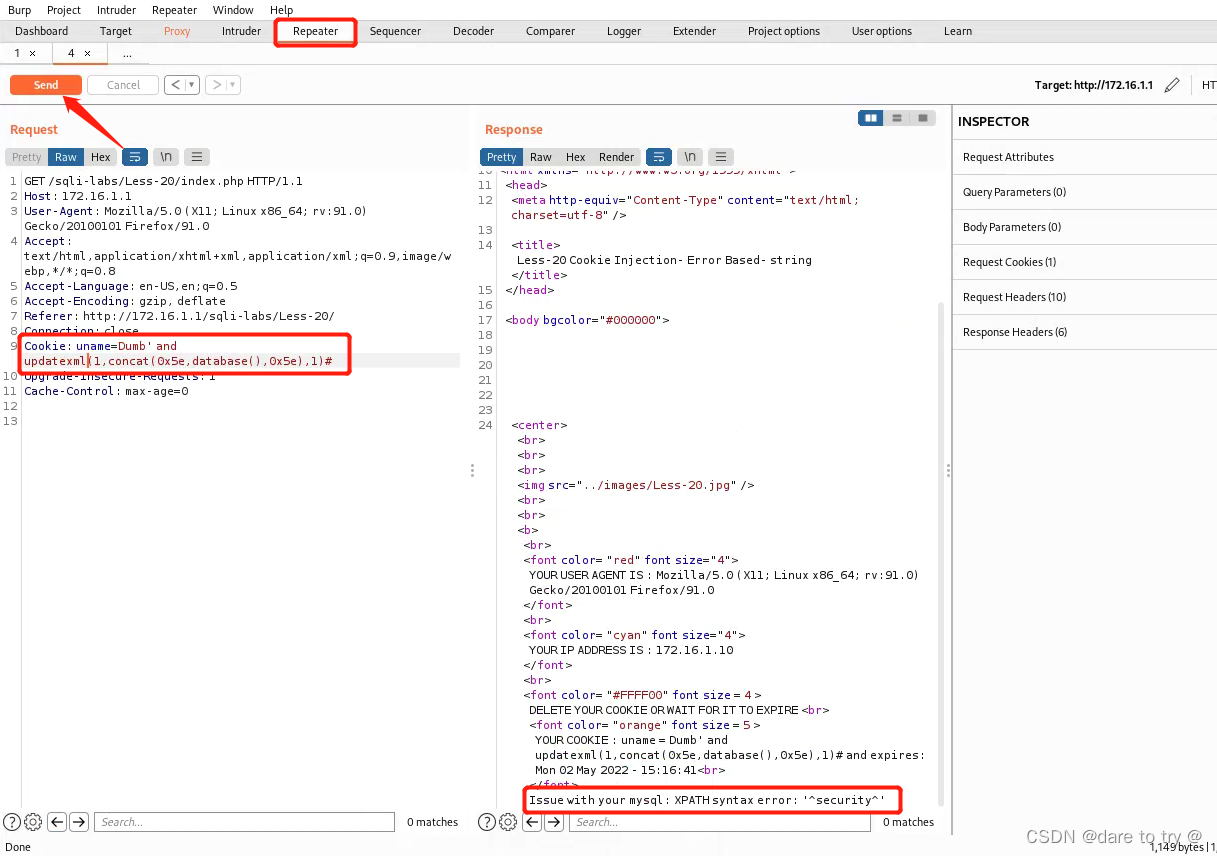Expand Body Parameters (0) section
This screenshot has height=856, width=1217.
(1084, 227)
